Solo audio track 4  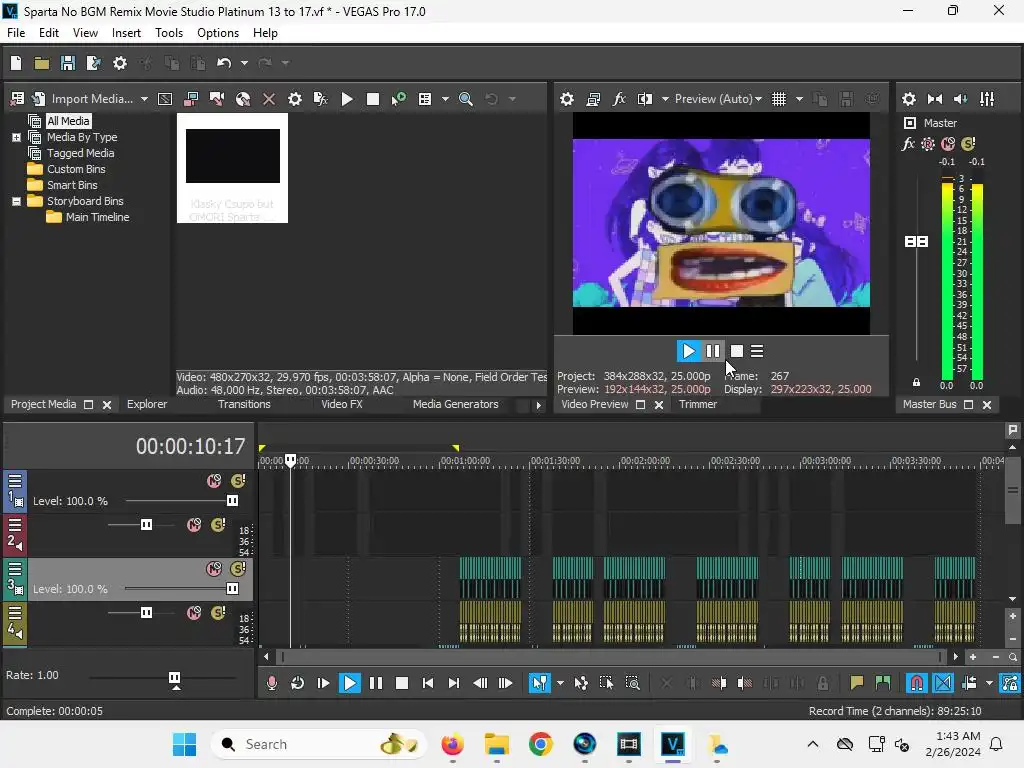218,613
